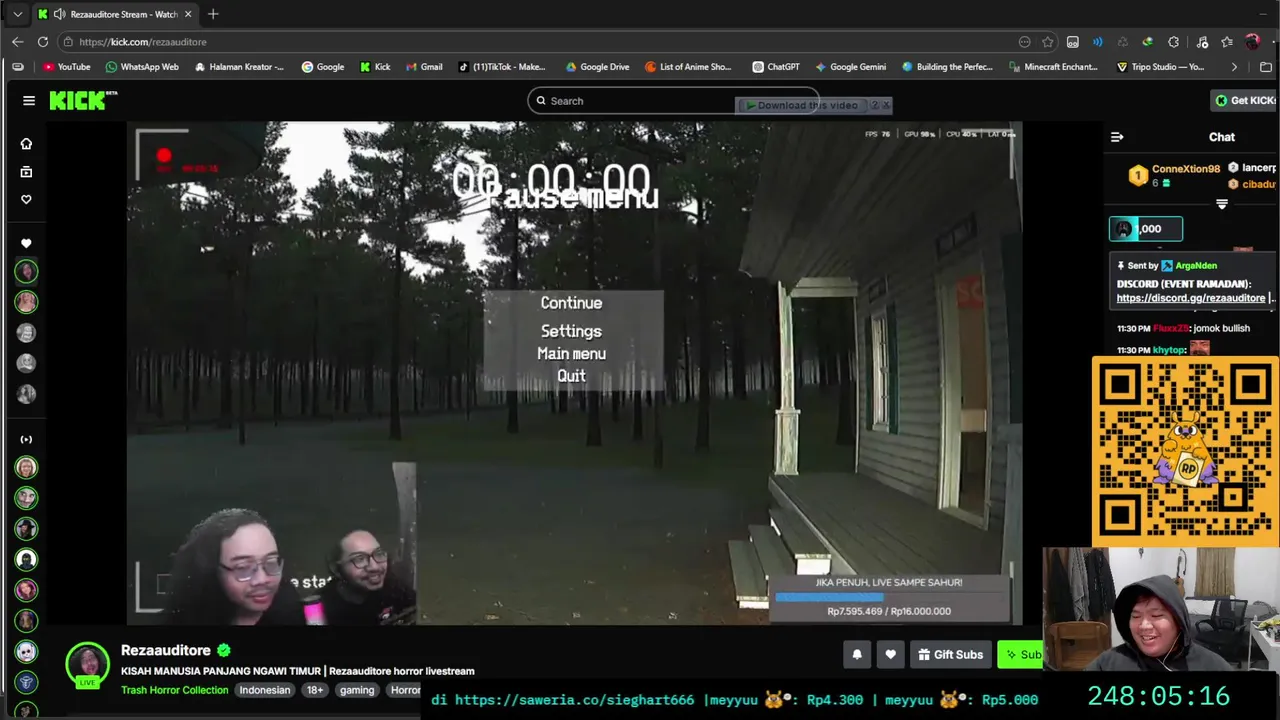Click the 18+ tag
Screen dimensions: 1280x720
(315, 690)
